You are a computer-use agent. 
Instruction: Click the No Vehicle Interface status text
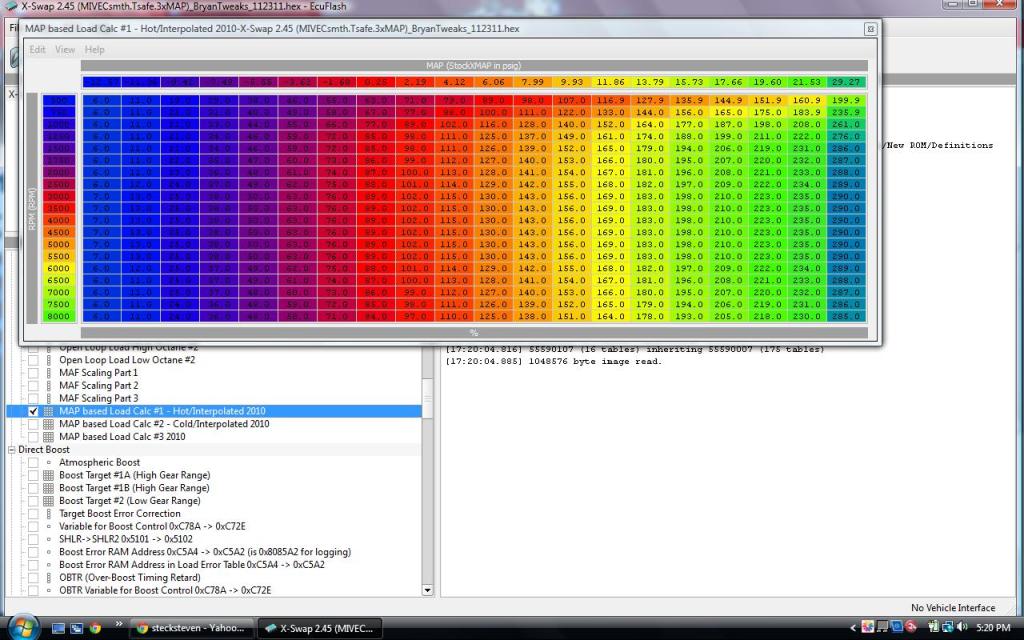pyautogui.click(x=953, y=608)
